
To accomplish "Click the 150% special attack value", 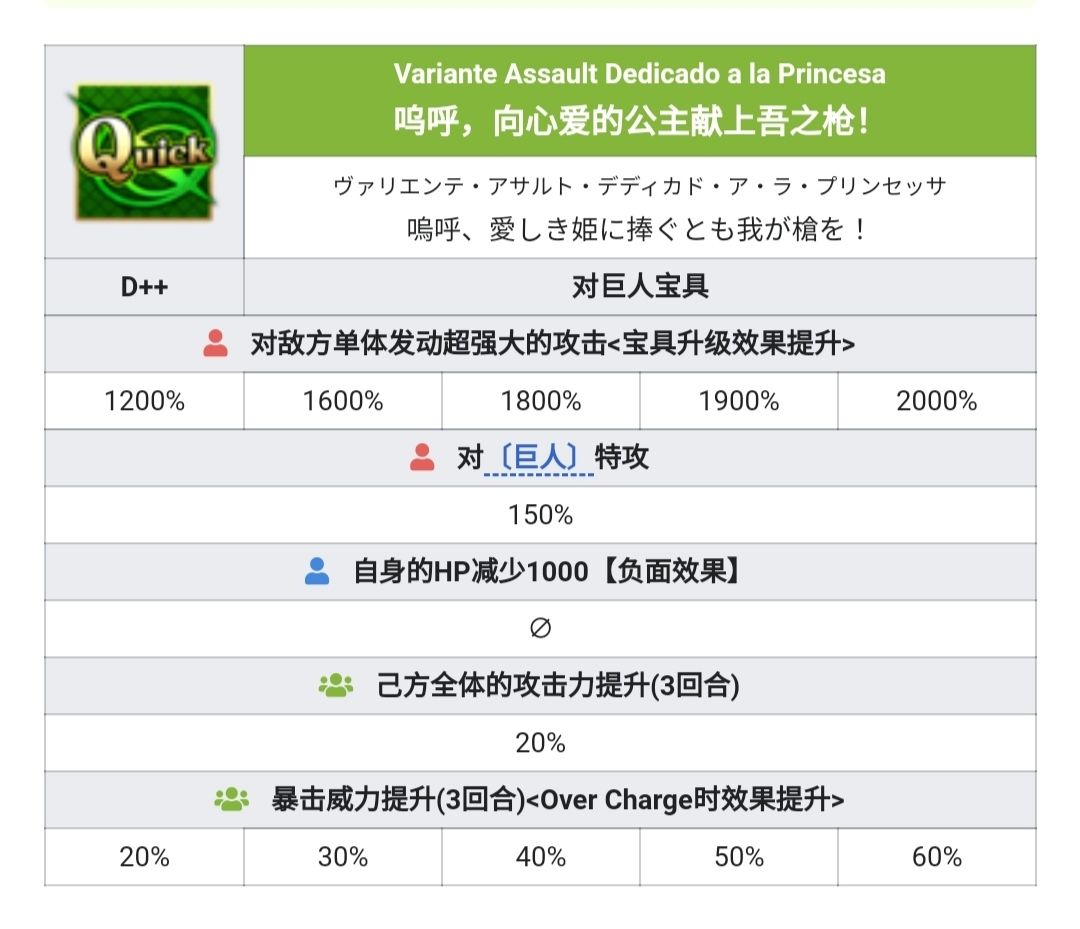I will (540, 515).
